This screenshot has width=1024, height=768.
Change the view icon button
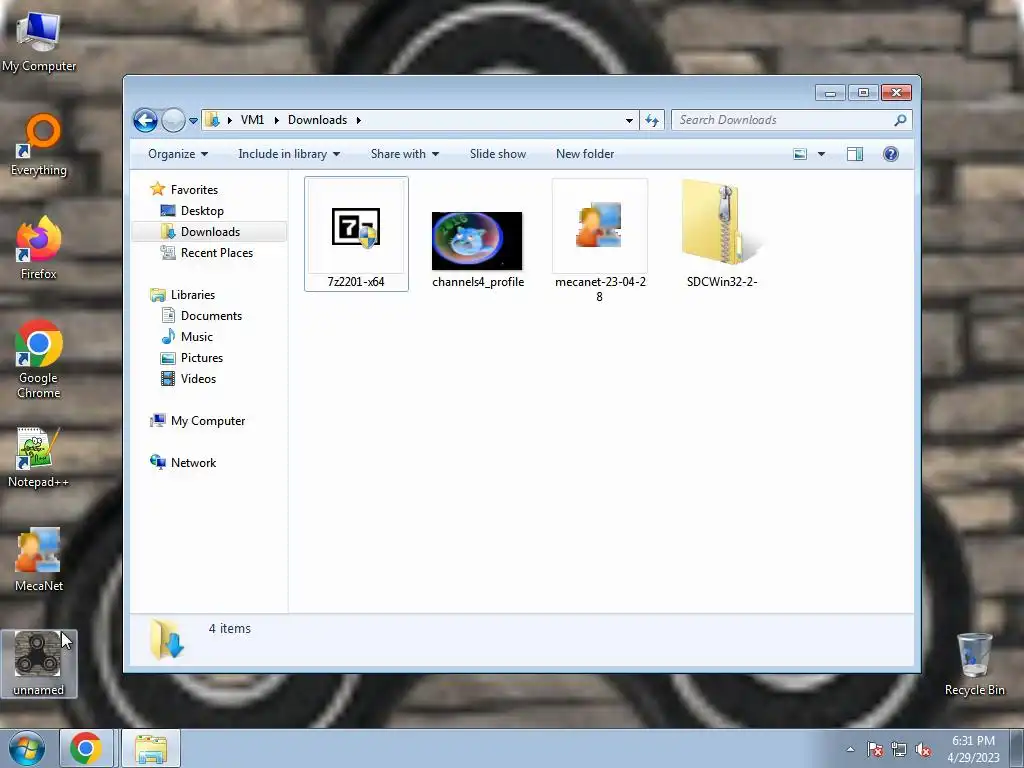coord(800,154)
